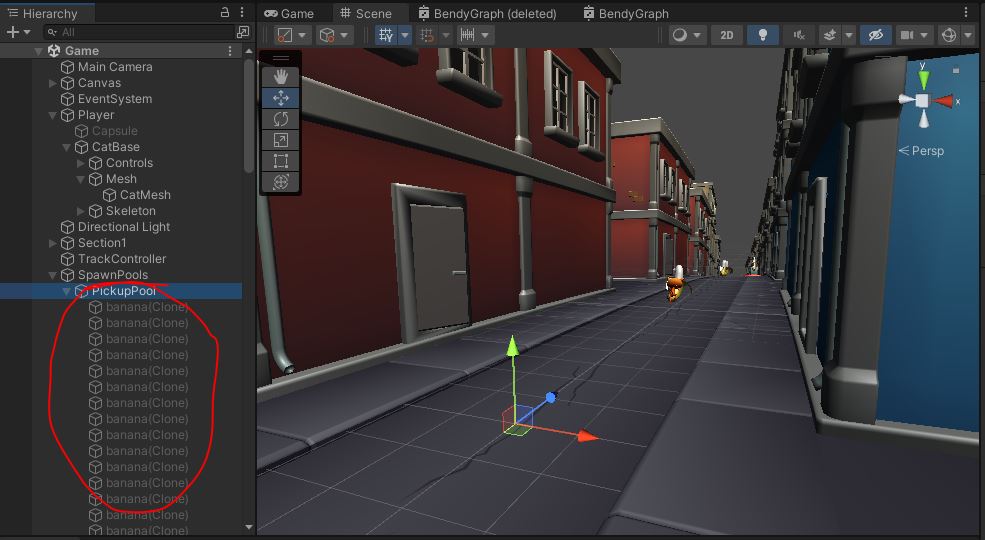Toggle 2D view mode
Viewport: 985px width, 540px height.
pos(727,35)
